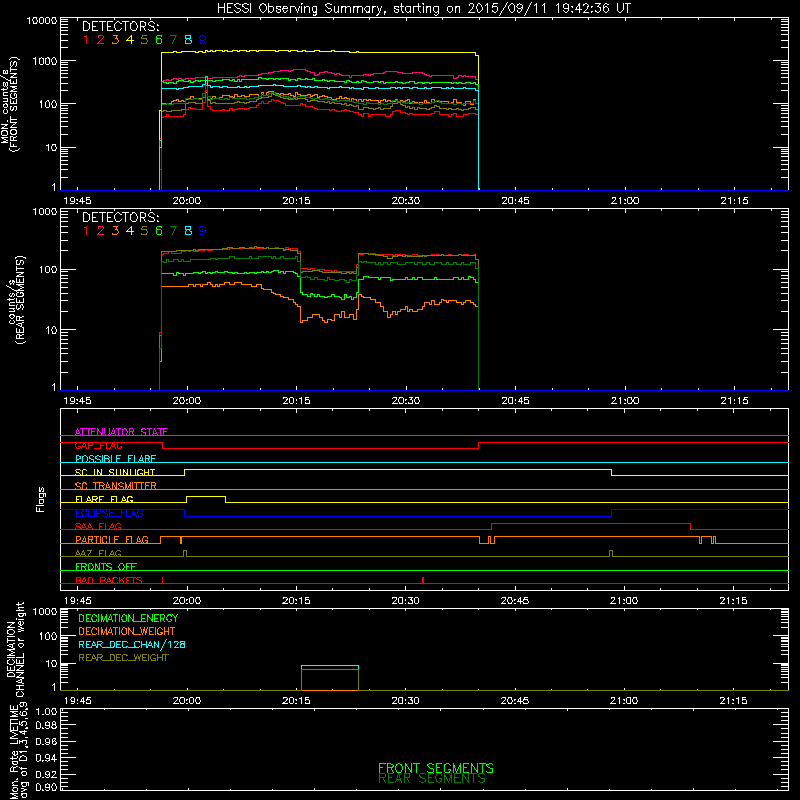Click DETECTORS: heading in rear segments plot
Image resolution: width=800 pixels, height=800 pixels.
[121, 217]
